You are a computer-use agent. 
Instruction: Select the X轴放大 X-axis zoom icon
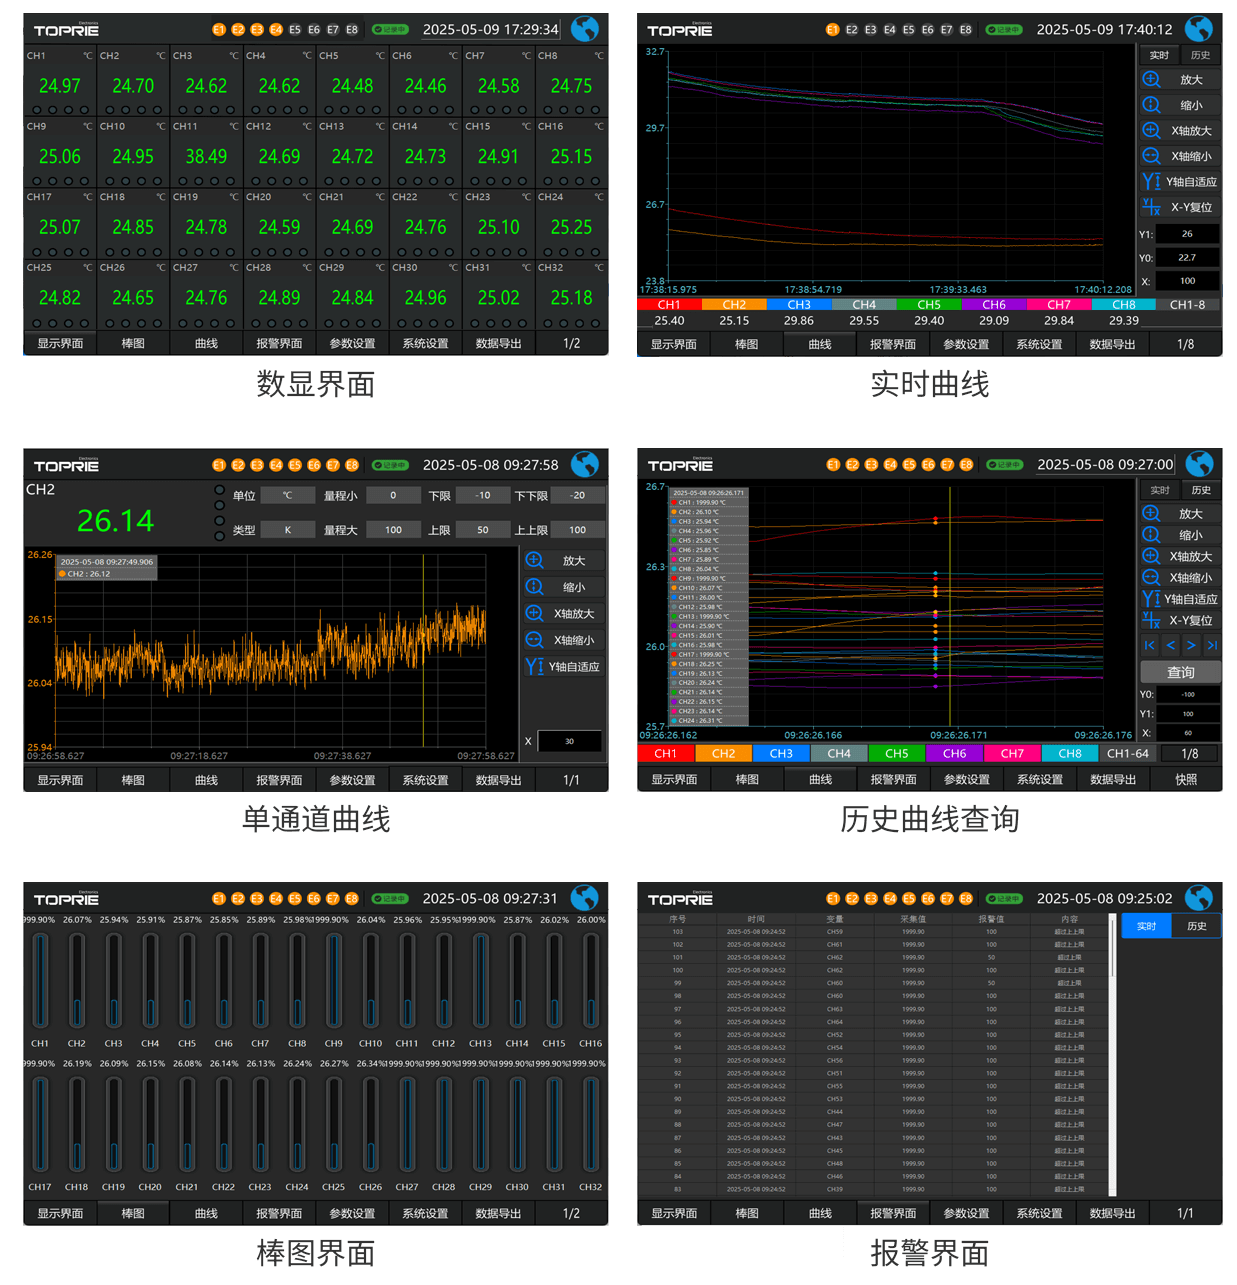1151,130
